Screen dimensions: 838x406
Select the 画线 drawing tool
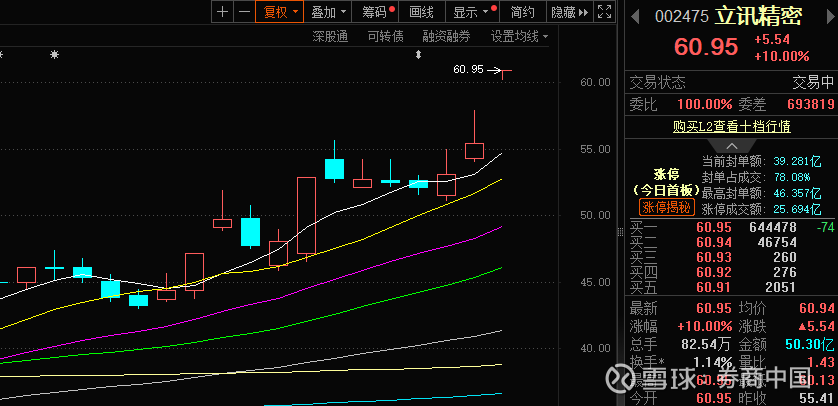click(421, 12)
